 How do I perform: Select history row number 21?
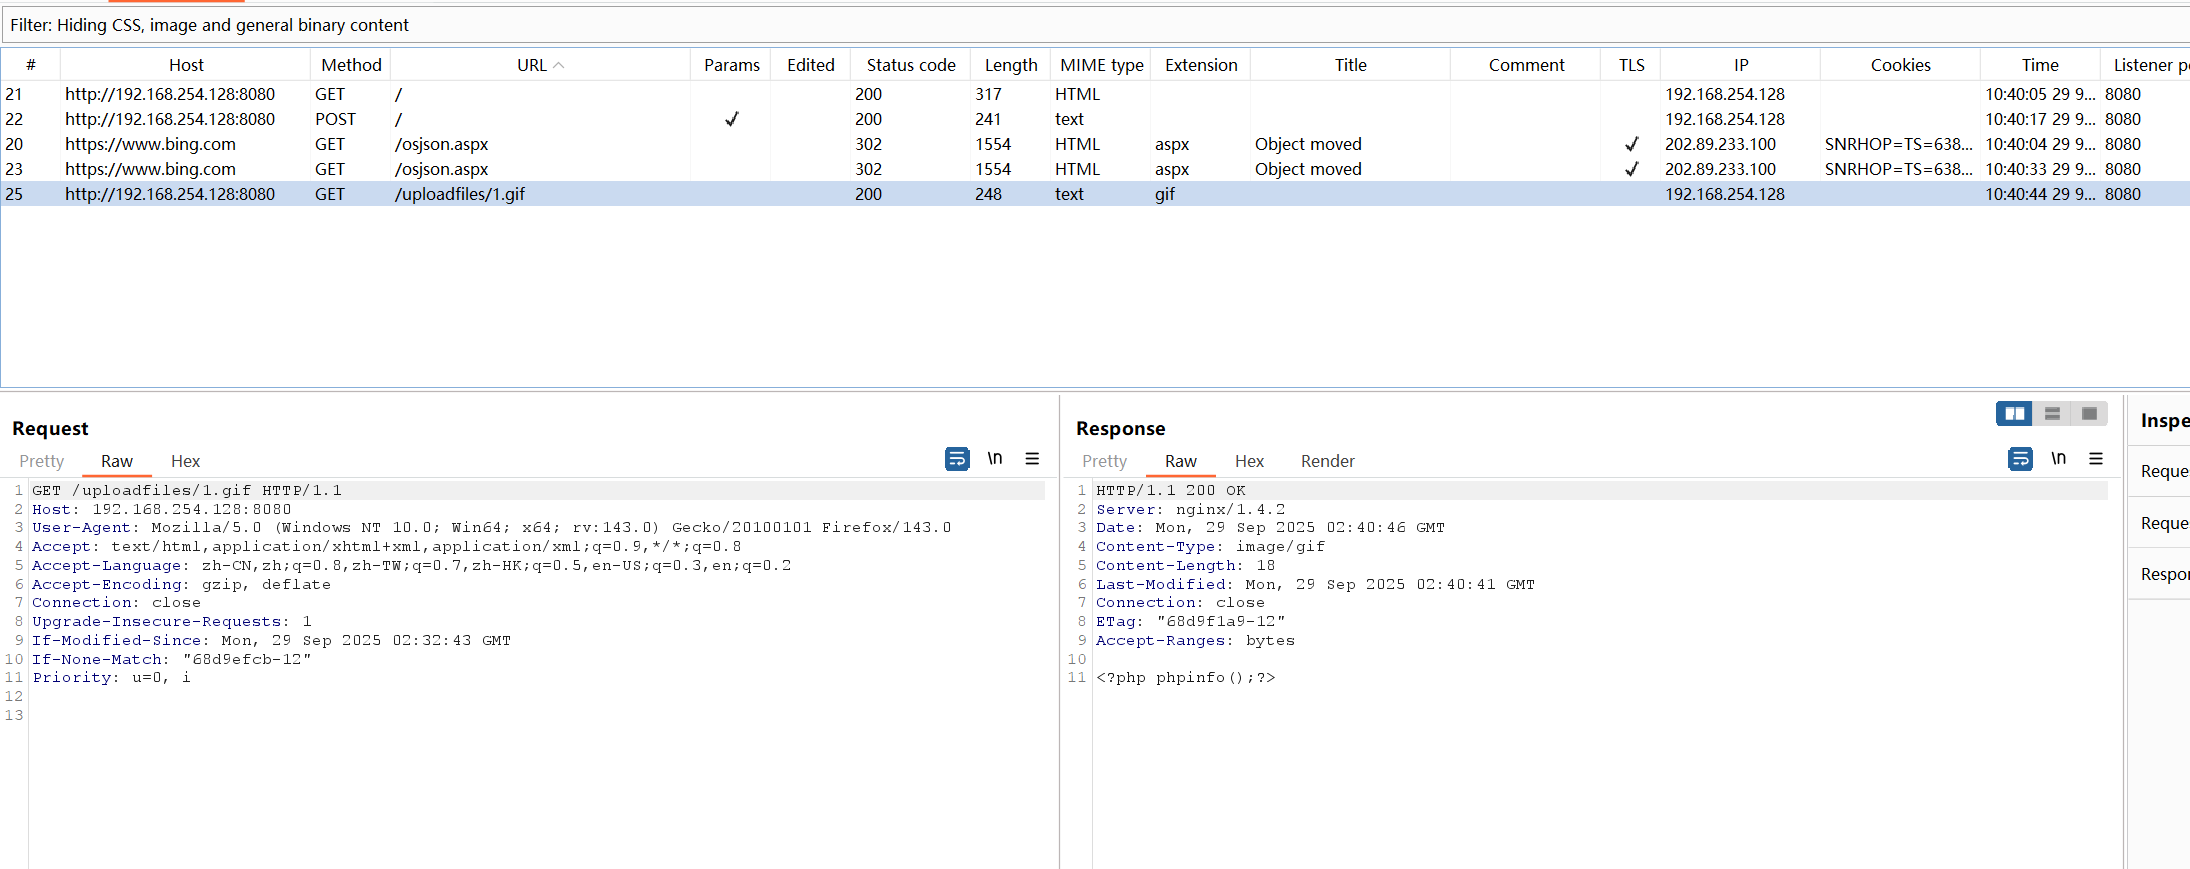click(x=1095, y=94)
